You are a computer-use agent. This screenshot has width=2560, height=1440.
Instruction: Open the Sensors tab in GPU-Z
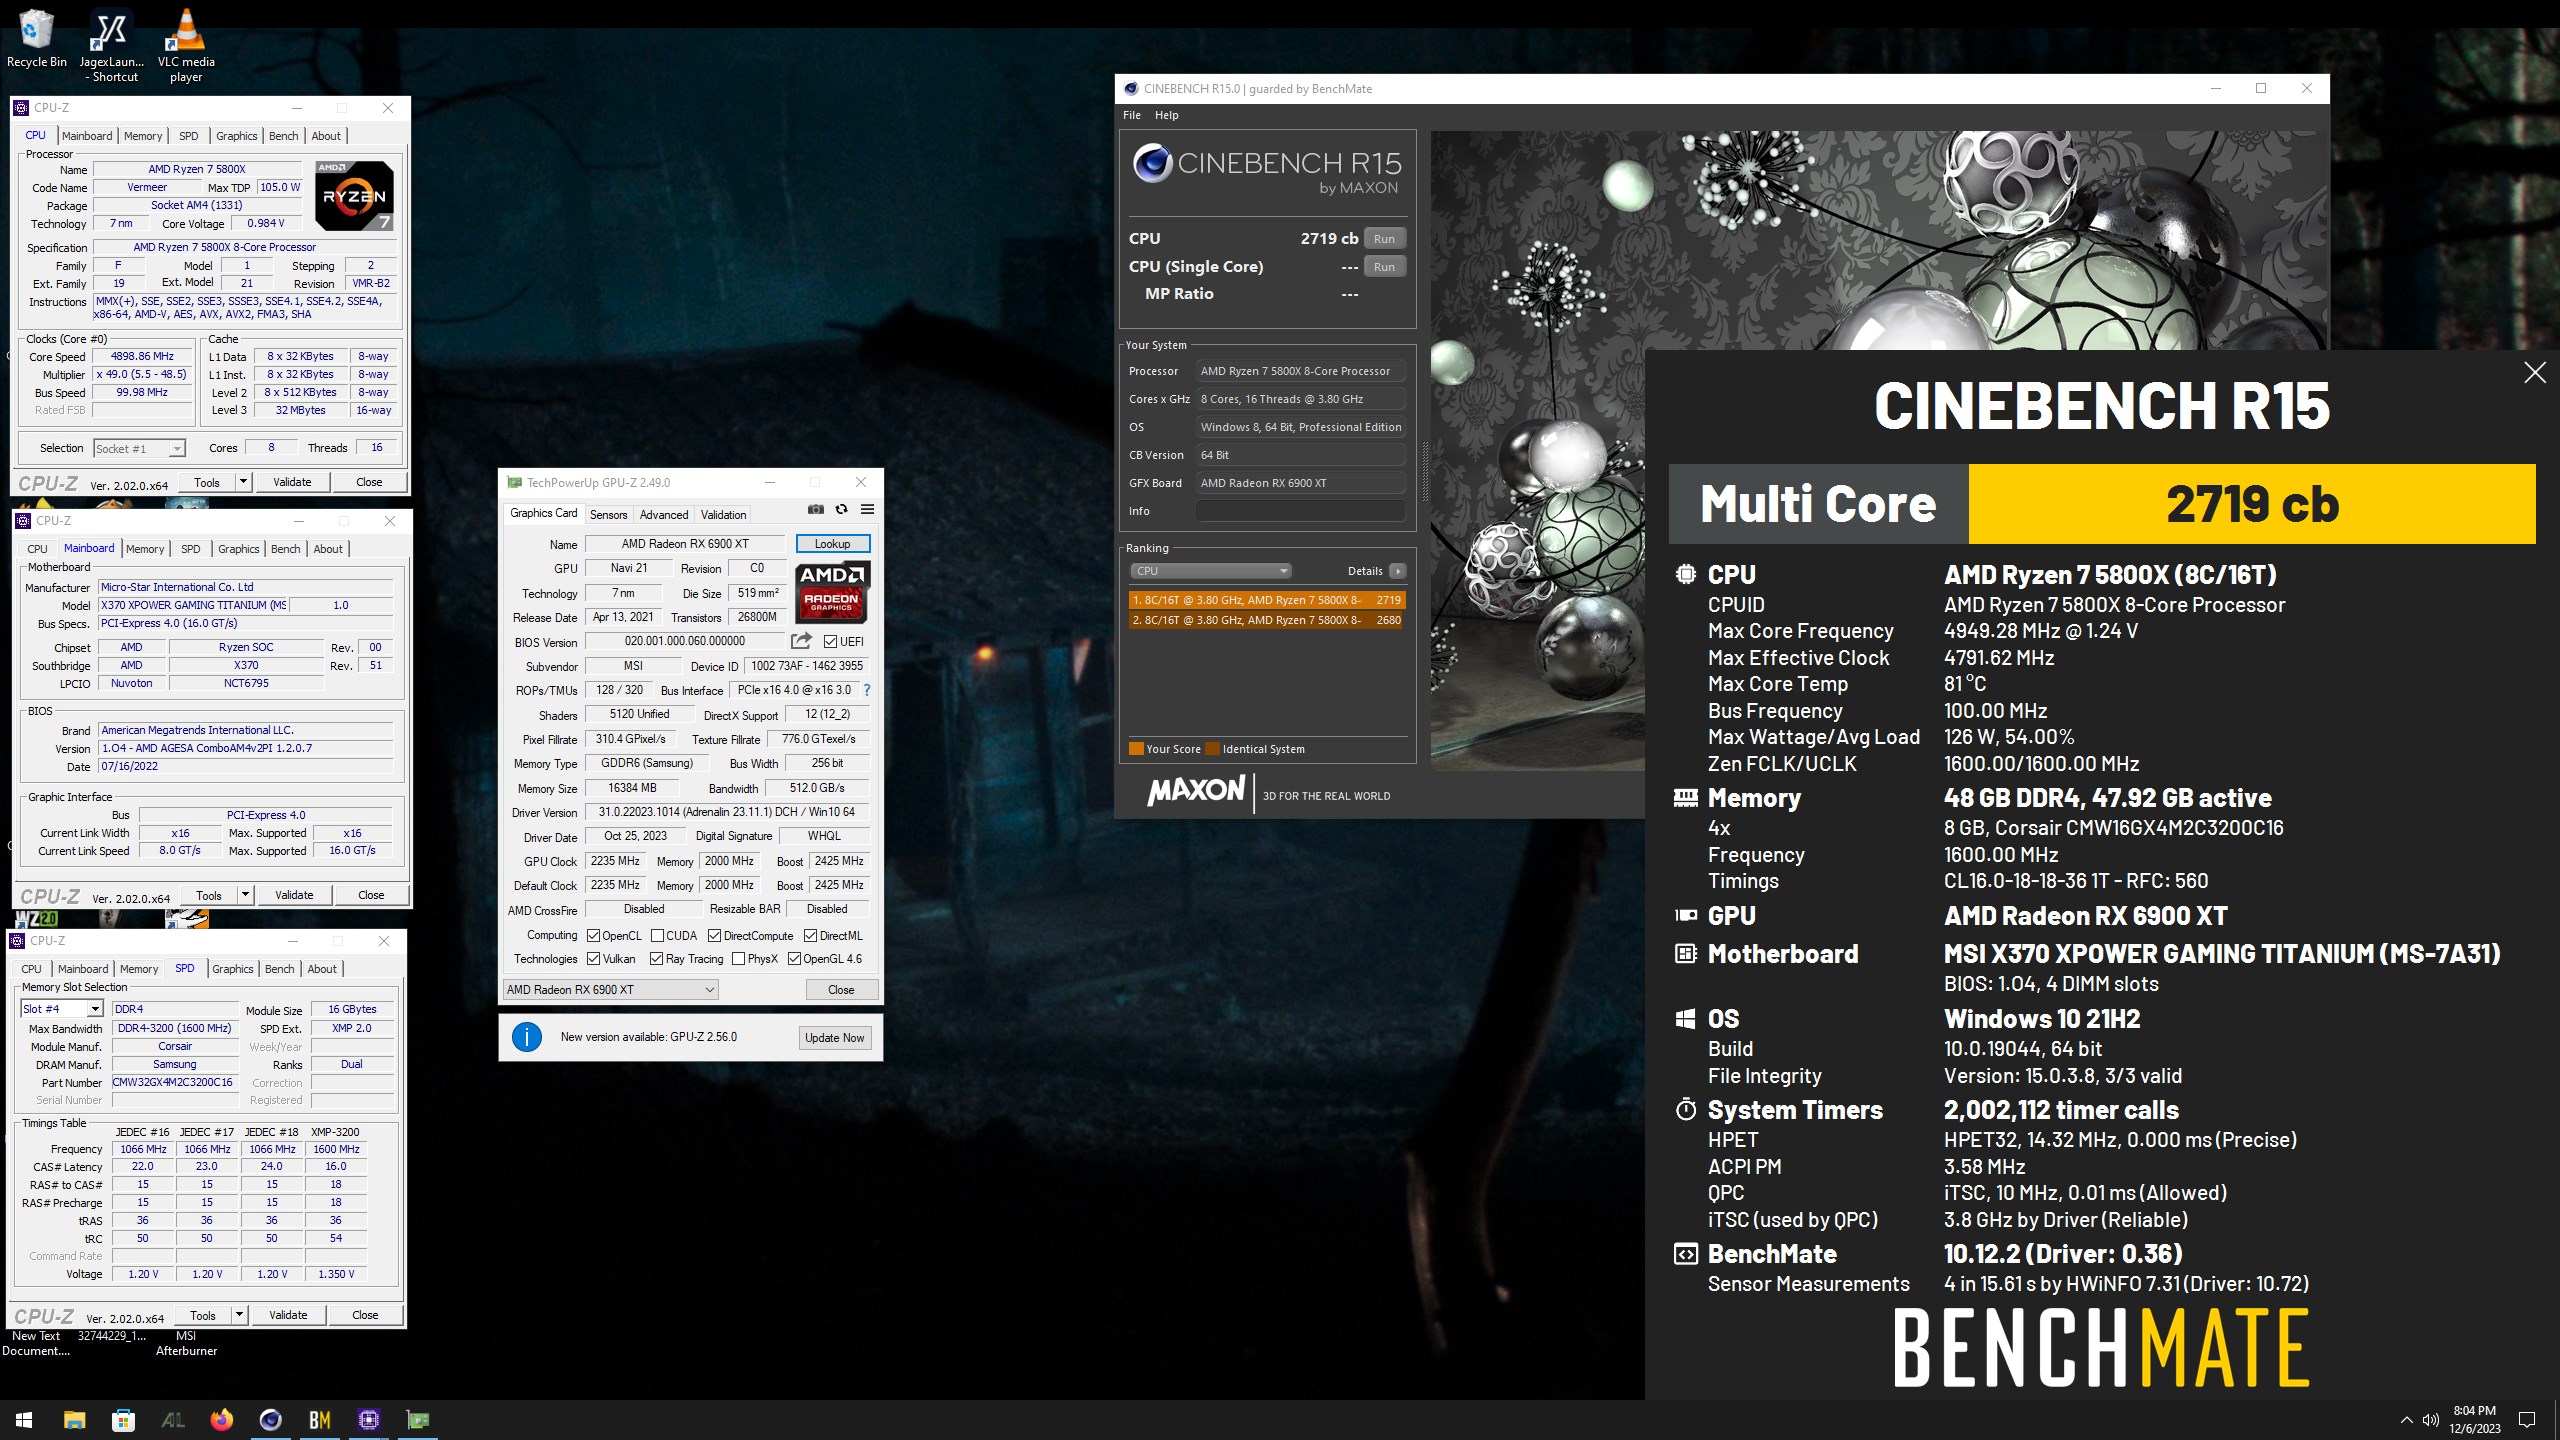coord(608,515)
